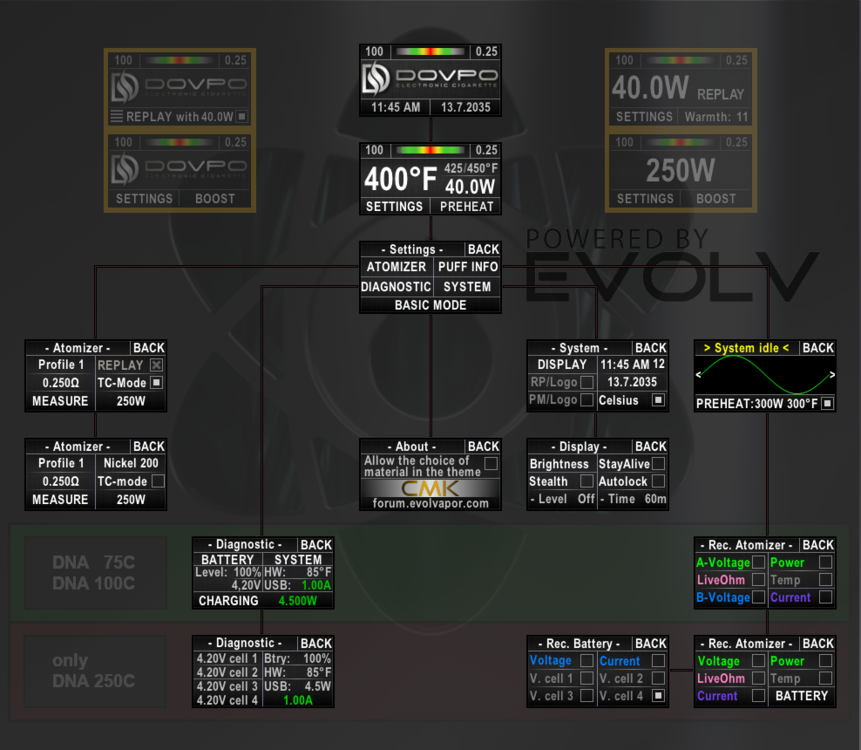Tick the V. cell 2 checkbox

pyautogui.click(x=658, y=678)
